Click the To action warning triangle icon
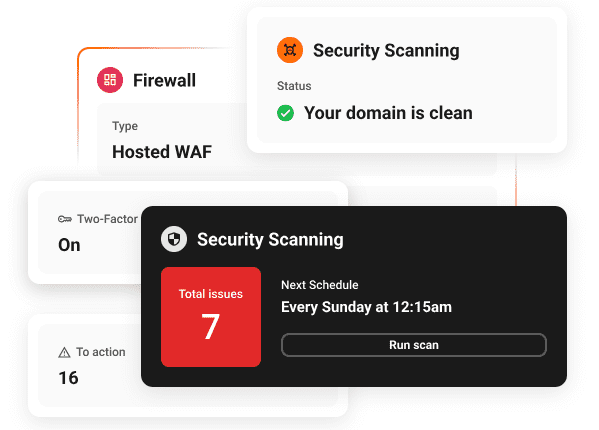Screen dimensions: 599x430 coord(64,352)
